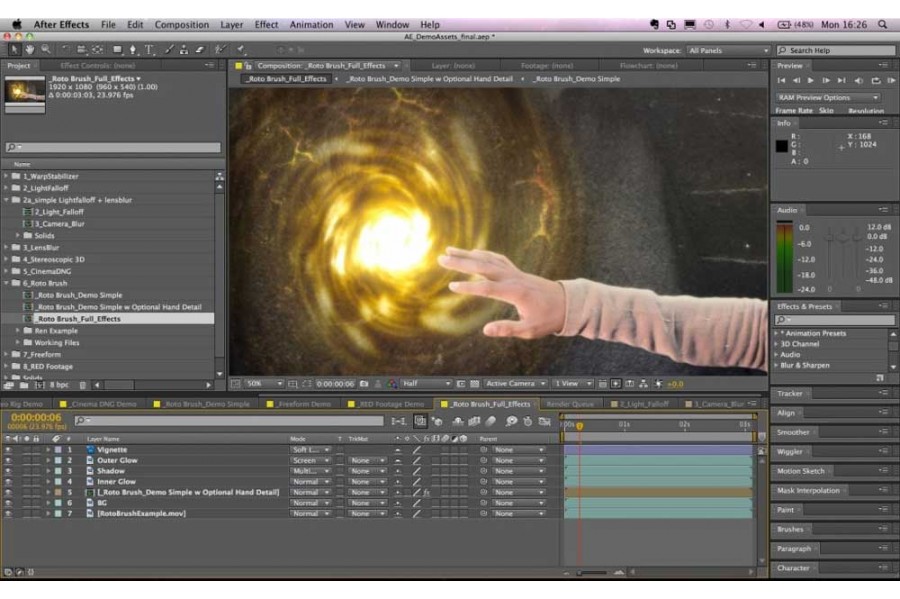Toggle fx switch on layer 5
This screenshot has height=599, width=900.
426,492
